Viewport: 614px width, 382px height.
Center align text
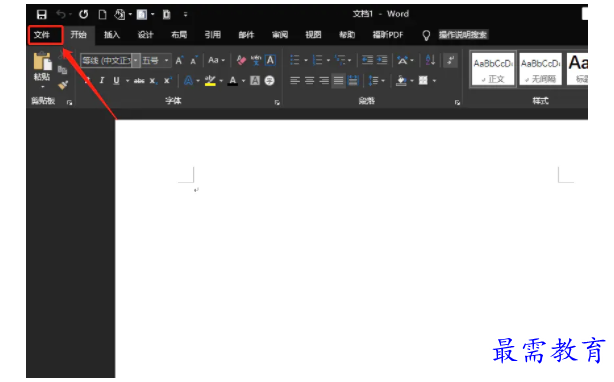309,81
